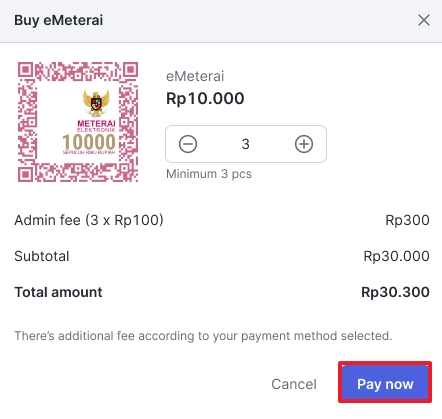The width and height of the screenshot is (442, 419).
Task: Click the 10000 denomination on the stamp
Action: pos(89,142)
